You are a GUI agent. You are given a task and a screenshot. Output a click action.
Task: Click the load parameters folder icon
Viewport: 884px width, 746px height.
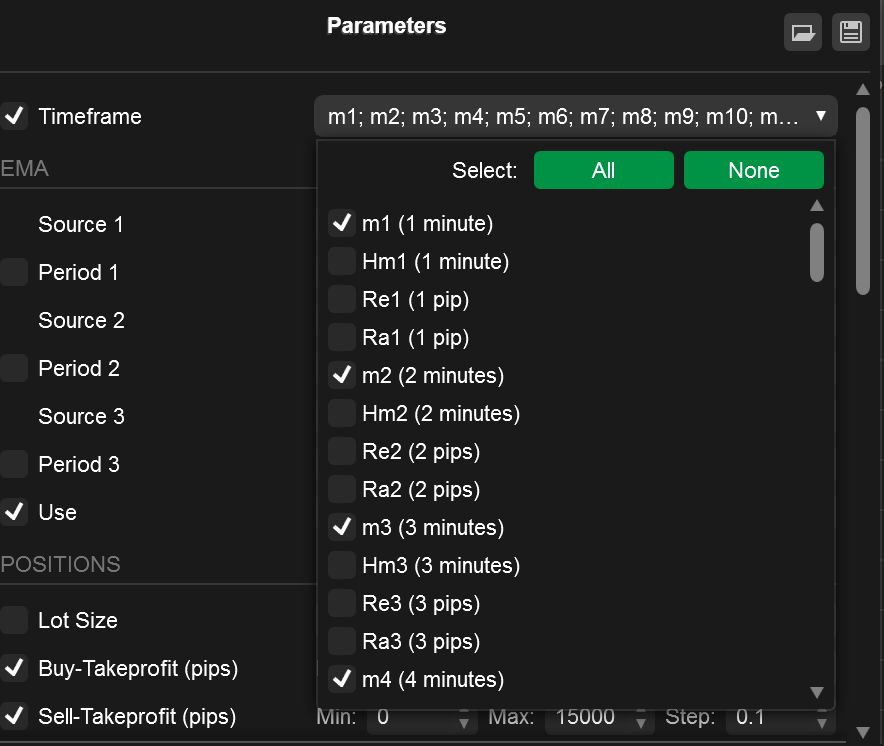point(802,32)
